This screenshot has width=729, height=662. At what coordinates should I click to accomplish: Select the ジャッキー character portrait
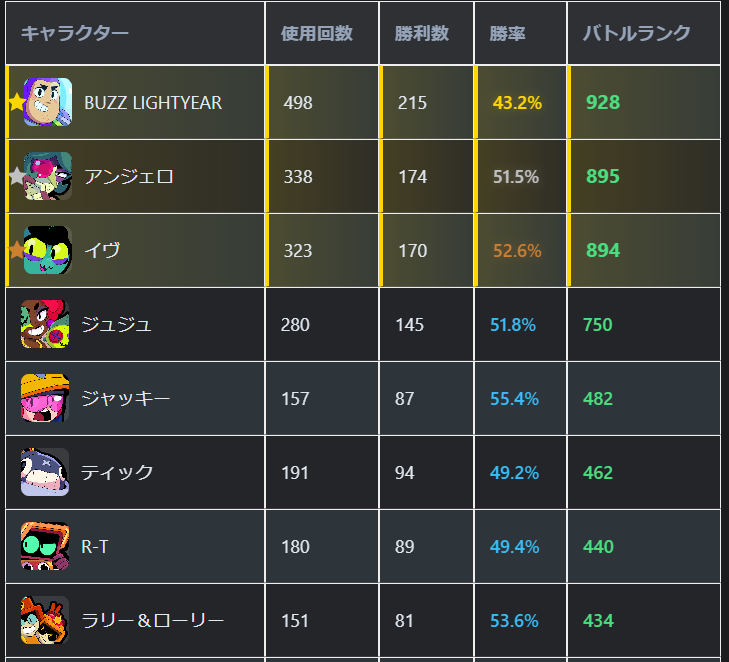[45, 398]
